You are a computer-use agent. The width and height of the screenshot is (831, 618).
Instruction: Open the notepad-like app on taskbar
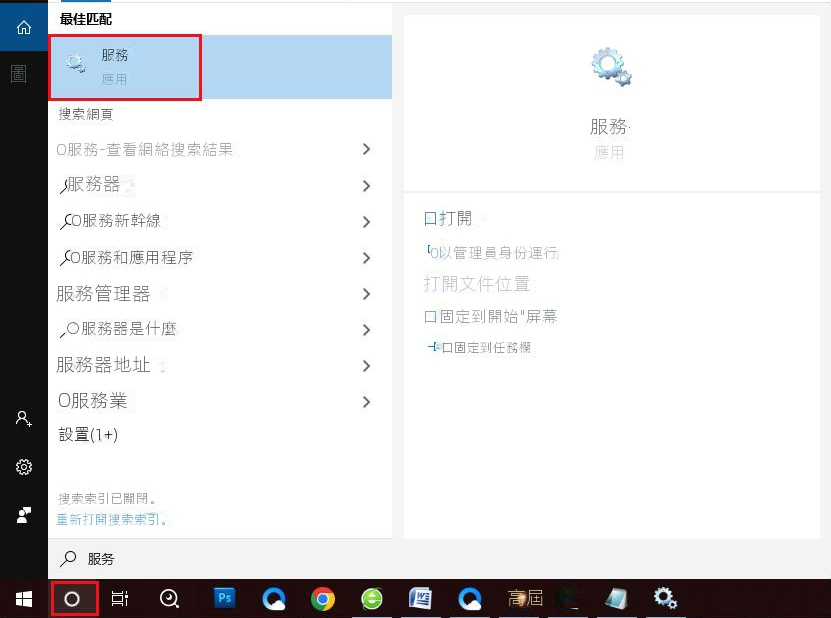617,599
